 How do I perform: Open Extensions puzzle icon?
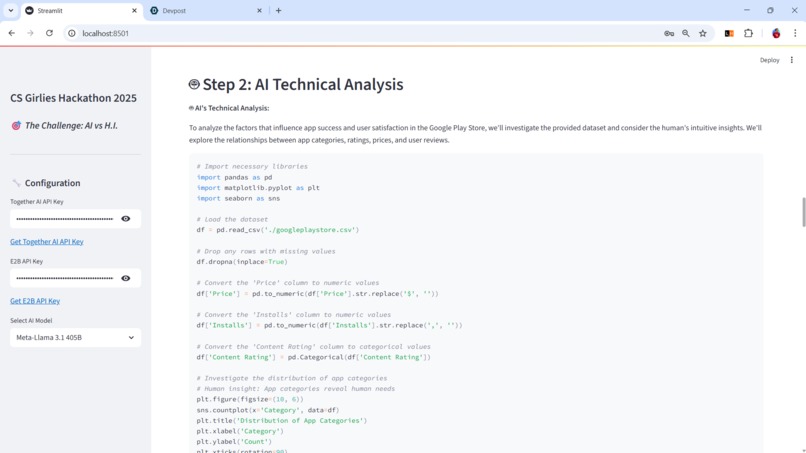748,33
